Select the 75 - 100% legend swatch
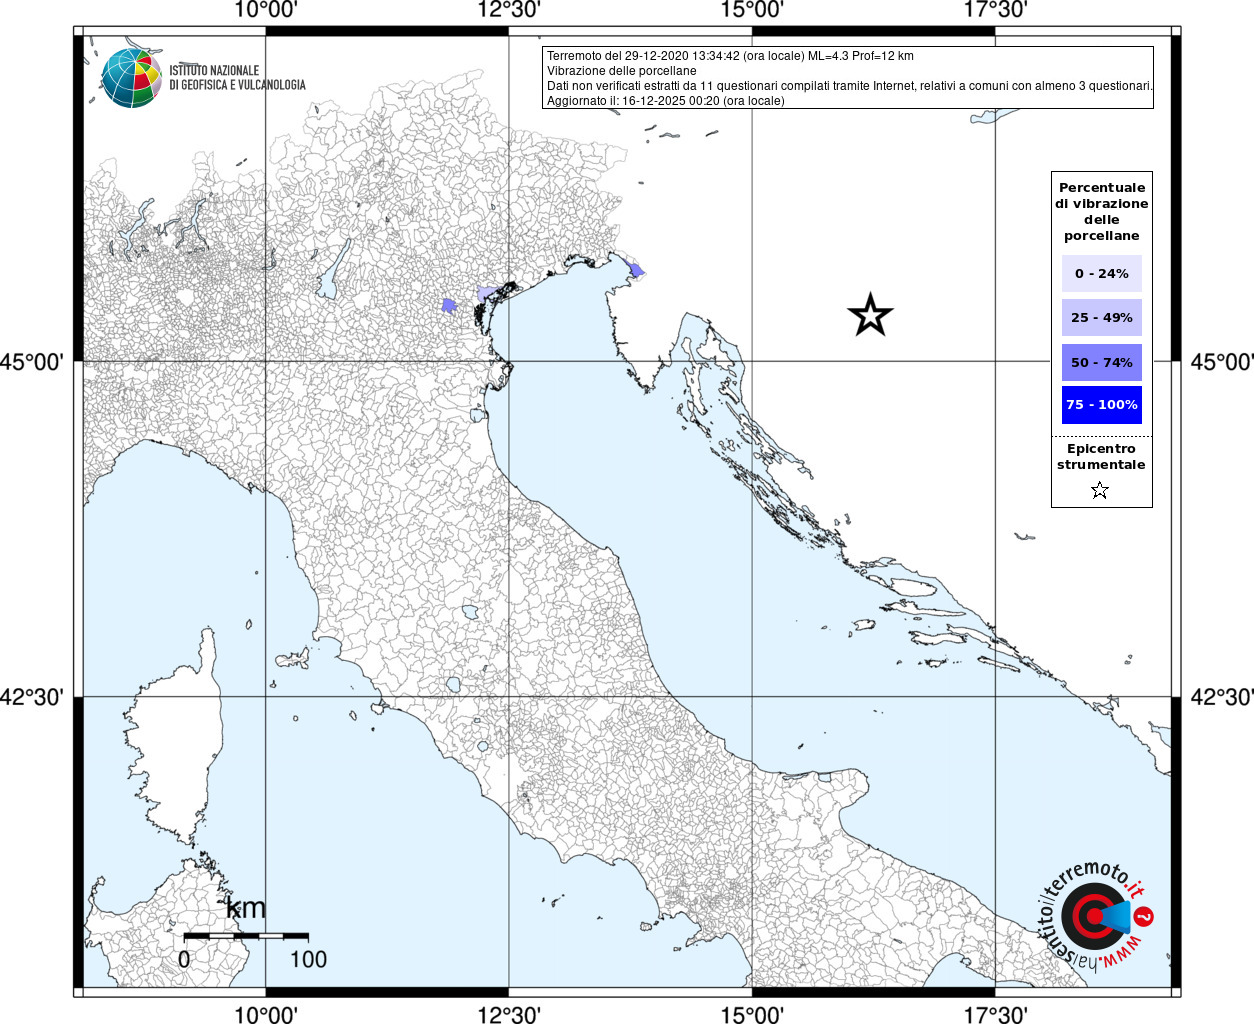Screen dimensions: 1254x1024 click(x=1101, y=405)
